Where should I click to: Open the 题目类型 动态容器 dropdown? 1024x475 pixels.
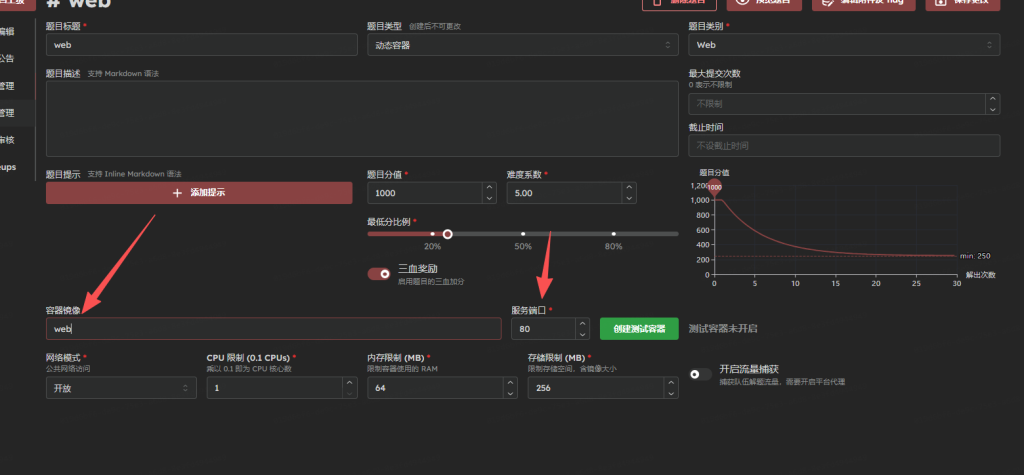(522, 45)
